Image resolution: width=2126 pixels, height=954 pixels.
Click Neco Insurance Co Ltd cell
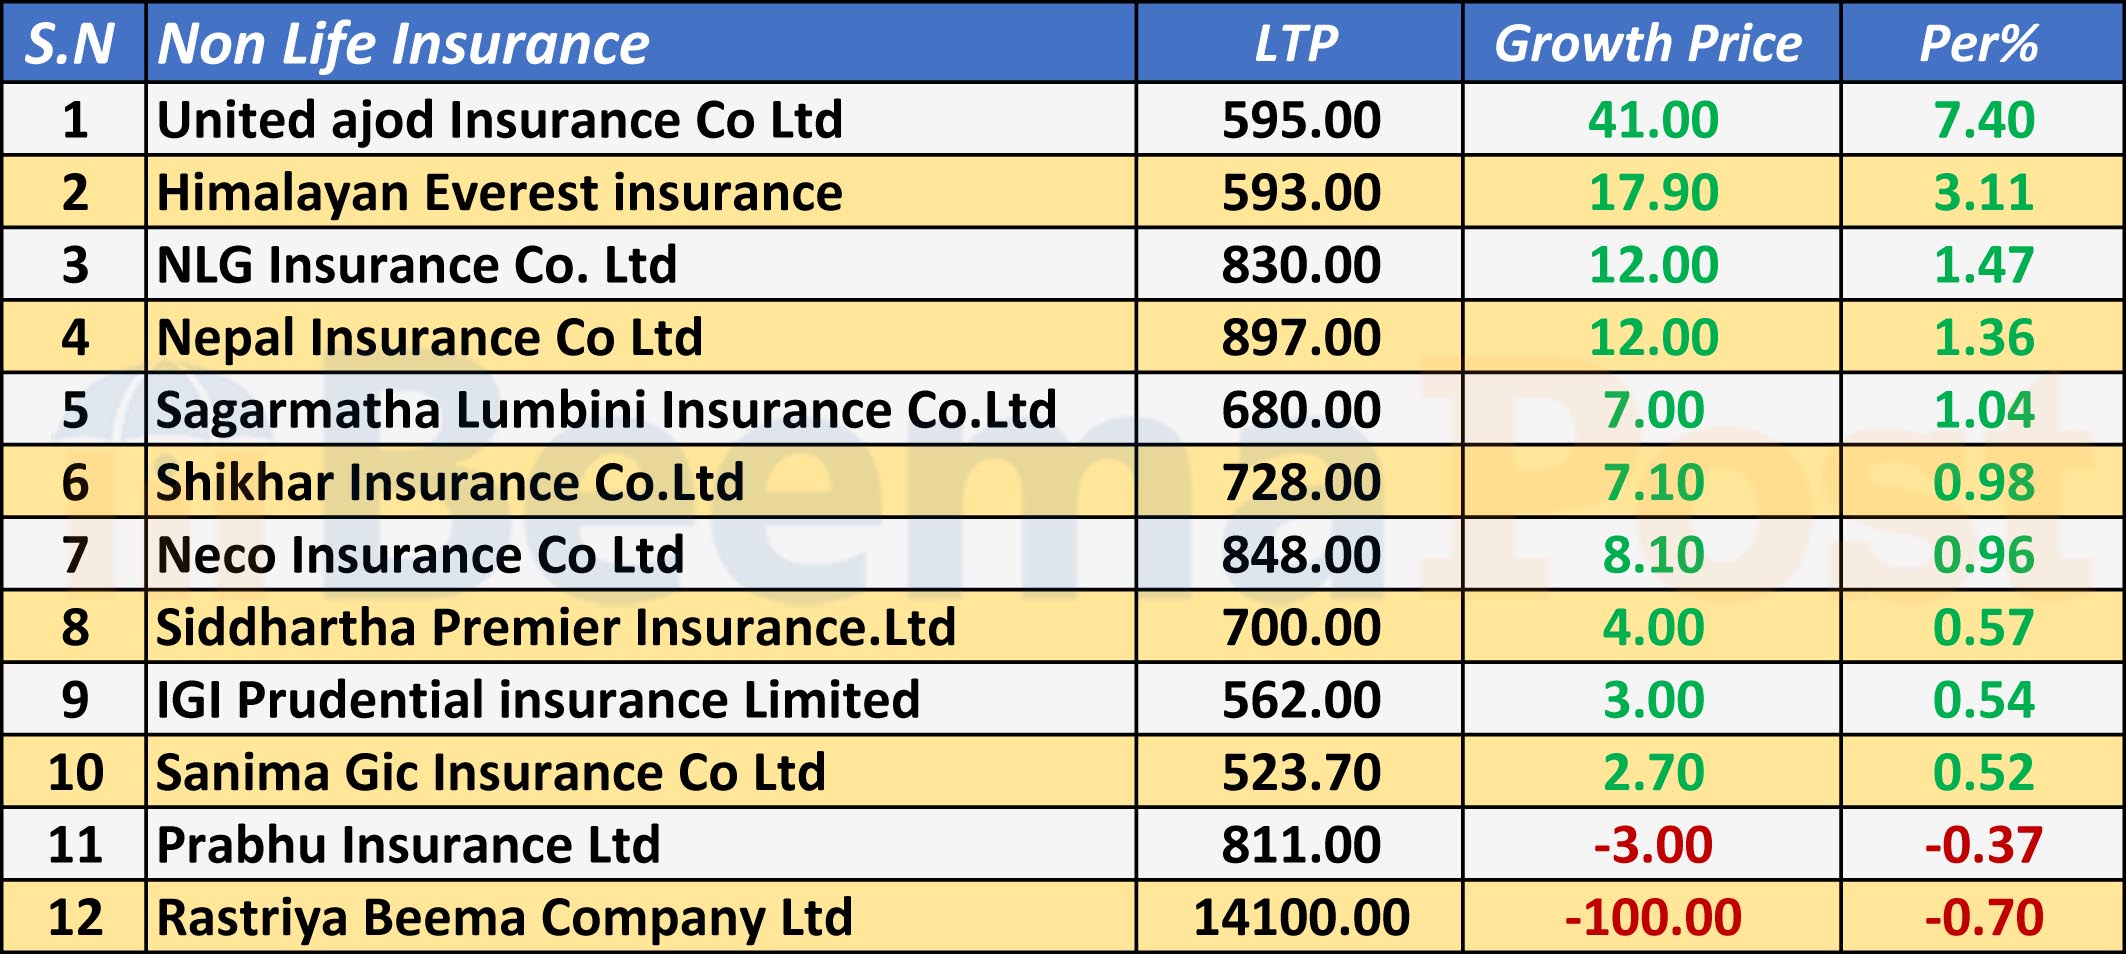(420, 555)
